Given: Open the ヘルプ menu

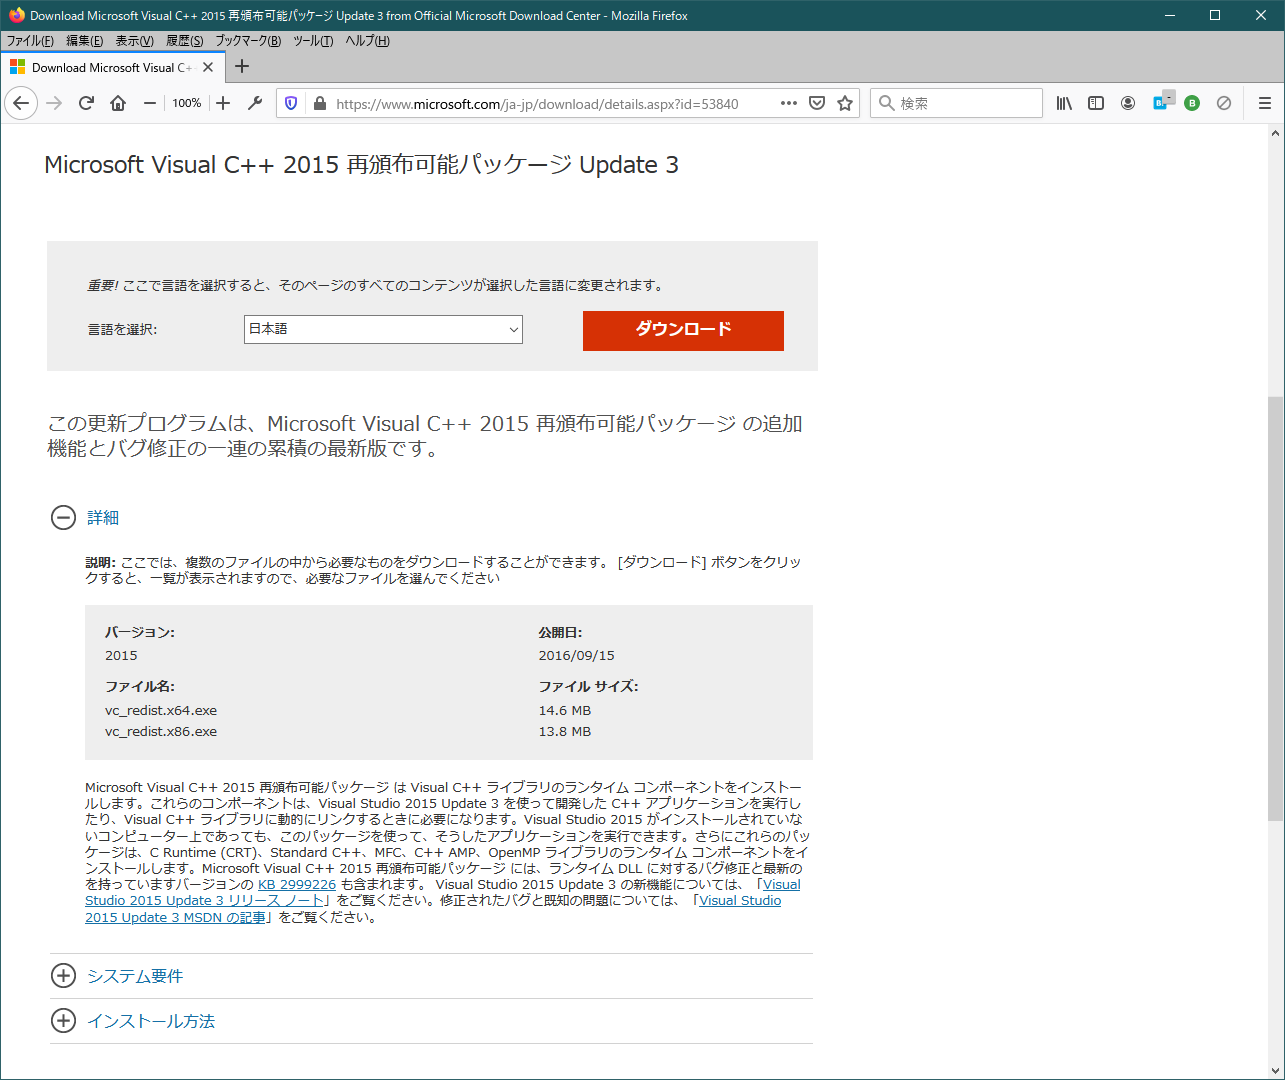Looking at the screenshot, I should click(x=367, y=41).
